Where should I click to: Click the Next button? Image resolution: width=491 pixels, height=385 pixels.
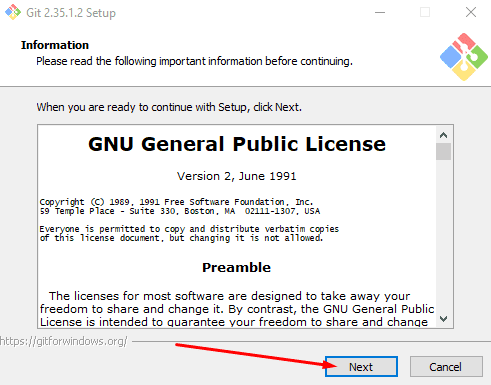(x=361, y=367)
